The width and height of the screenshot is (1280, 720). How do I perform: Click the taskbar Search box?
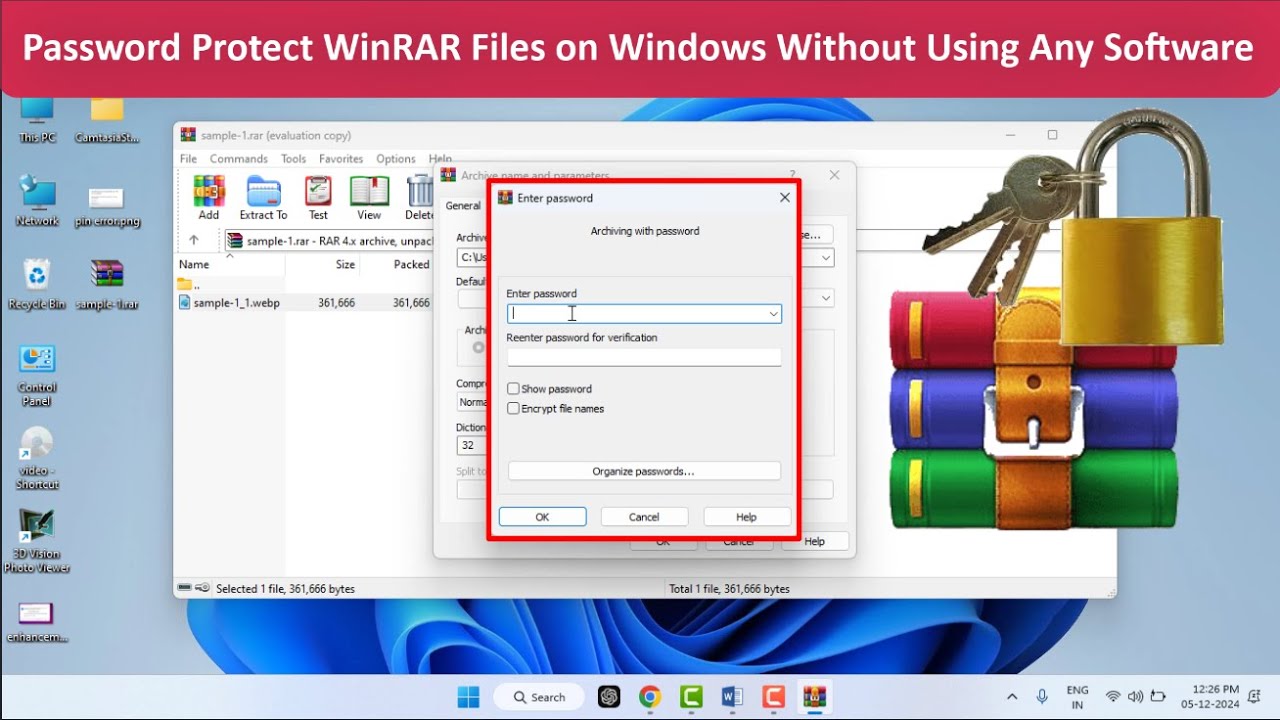point(540,697)
